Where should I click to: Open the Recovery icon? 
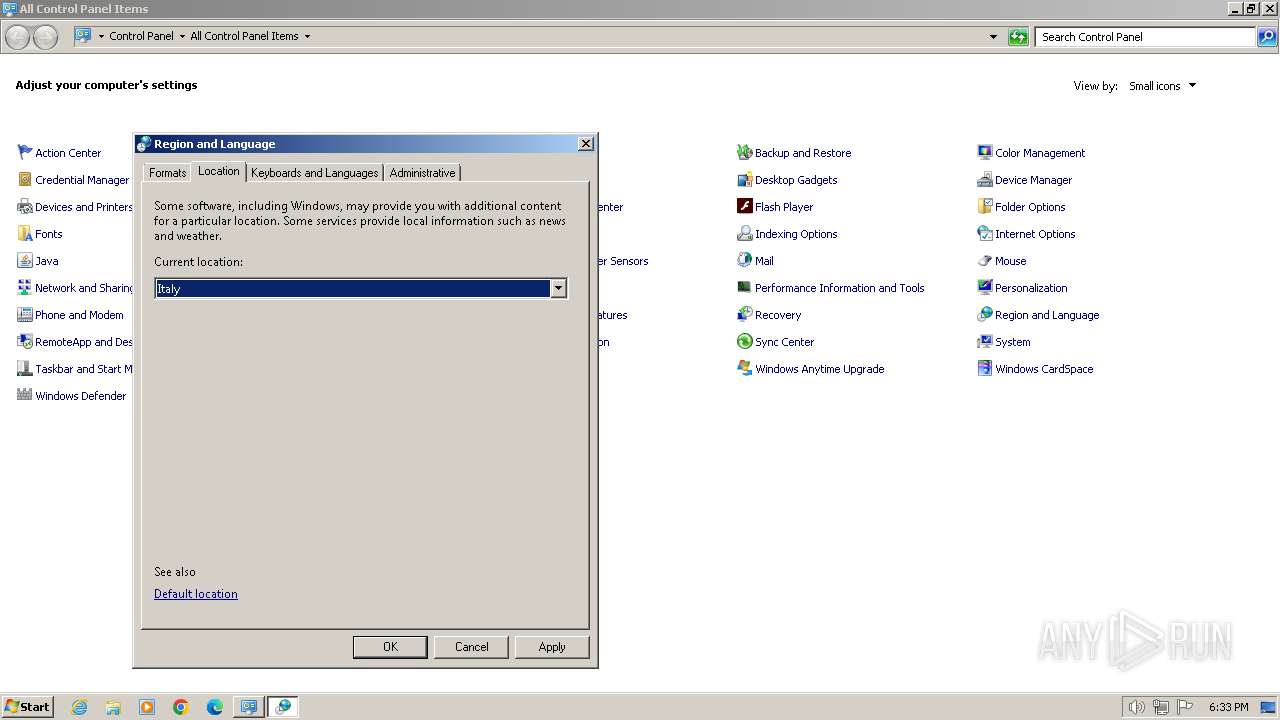click(x=744, y=314)
